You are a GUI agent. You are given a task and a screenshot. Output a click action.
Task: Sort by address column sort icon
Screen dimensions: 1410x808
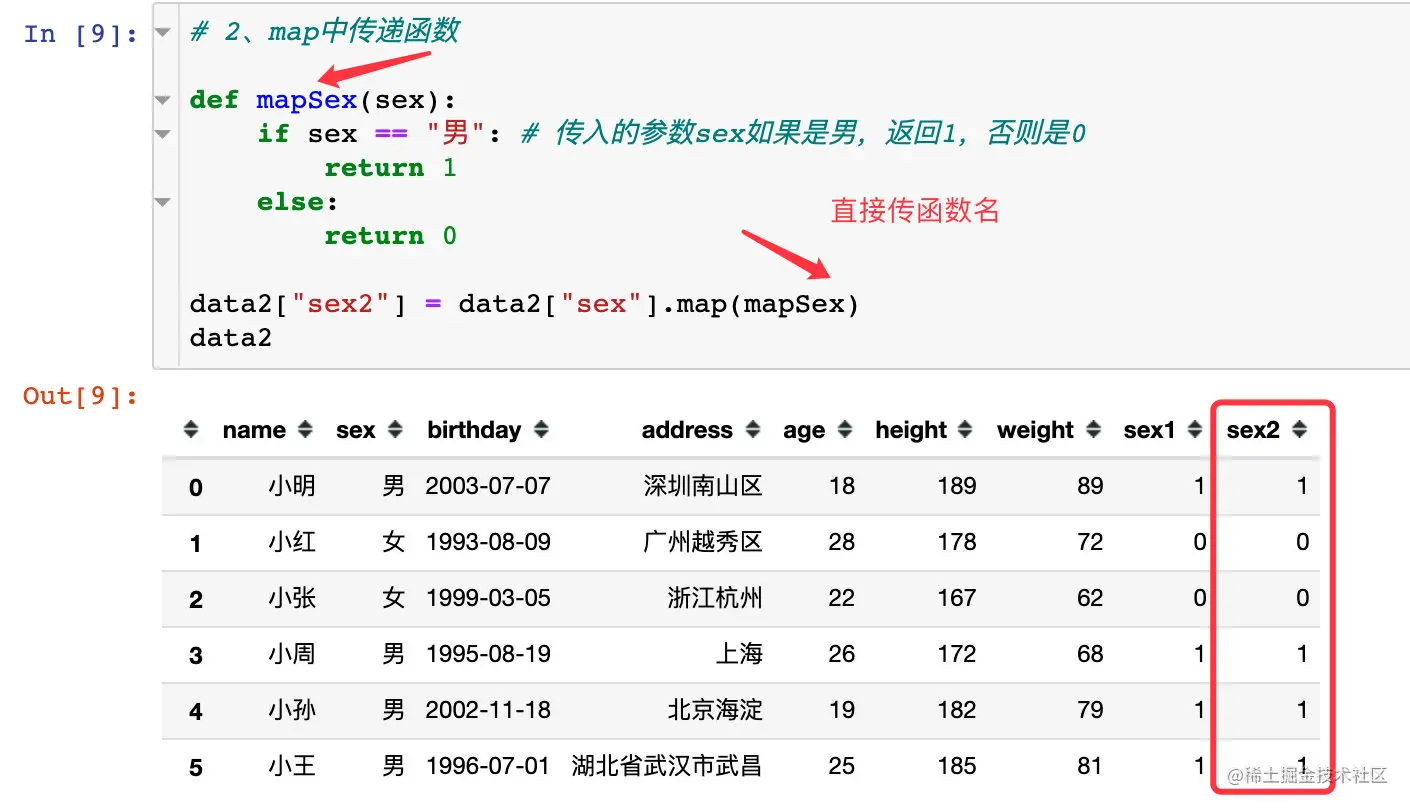[x=753, y=430]
